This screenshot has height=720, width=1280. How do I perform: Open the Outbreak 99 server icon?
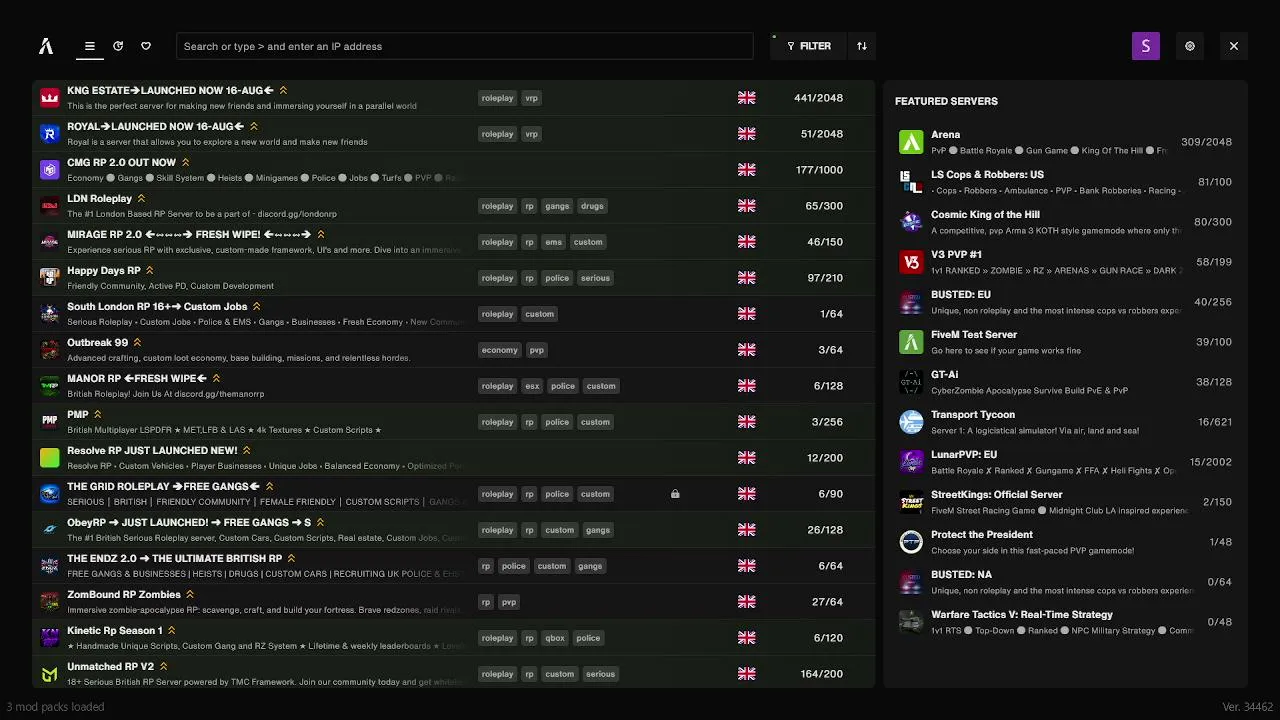[x=50, y=350]
